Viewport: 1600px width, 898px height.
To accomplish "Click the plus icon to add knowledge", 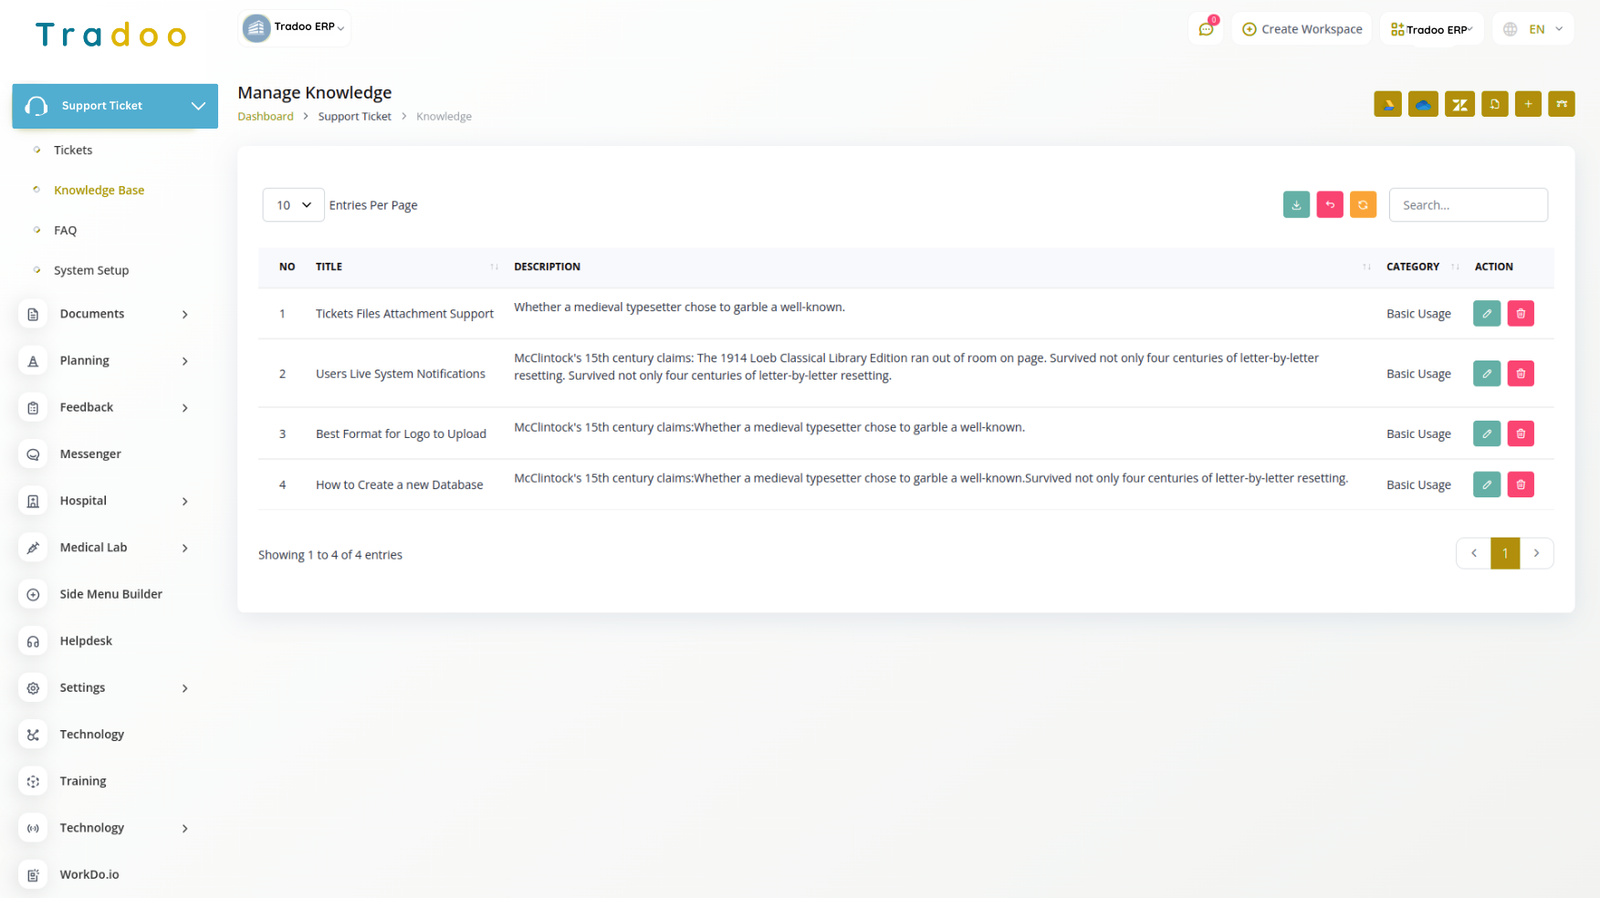I will (1527, 104).
